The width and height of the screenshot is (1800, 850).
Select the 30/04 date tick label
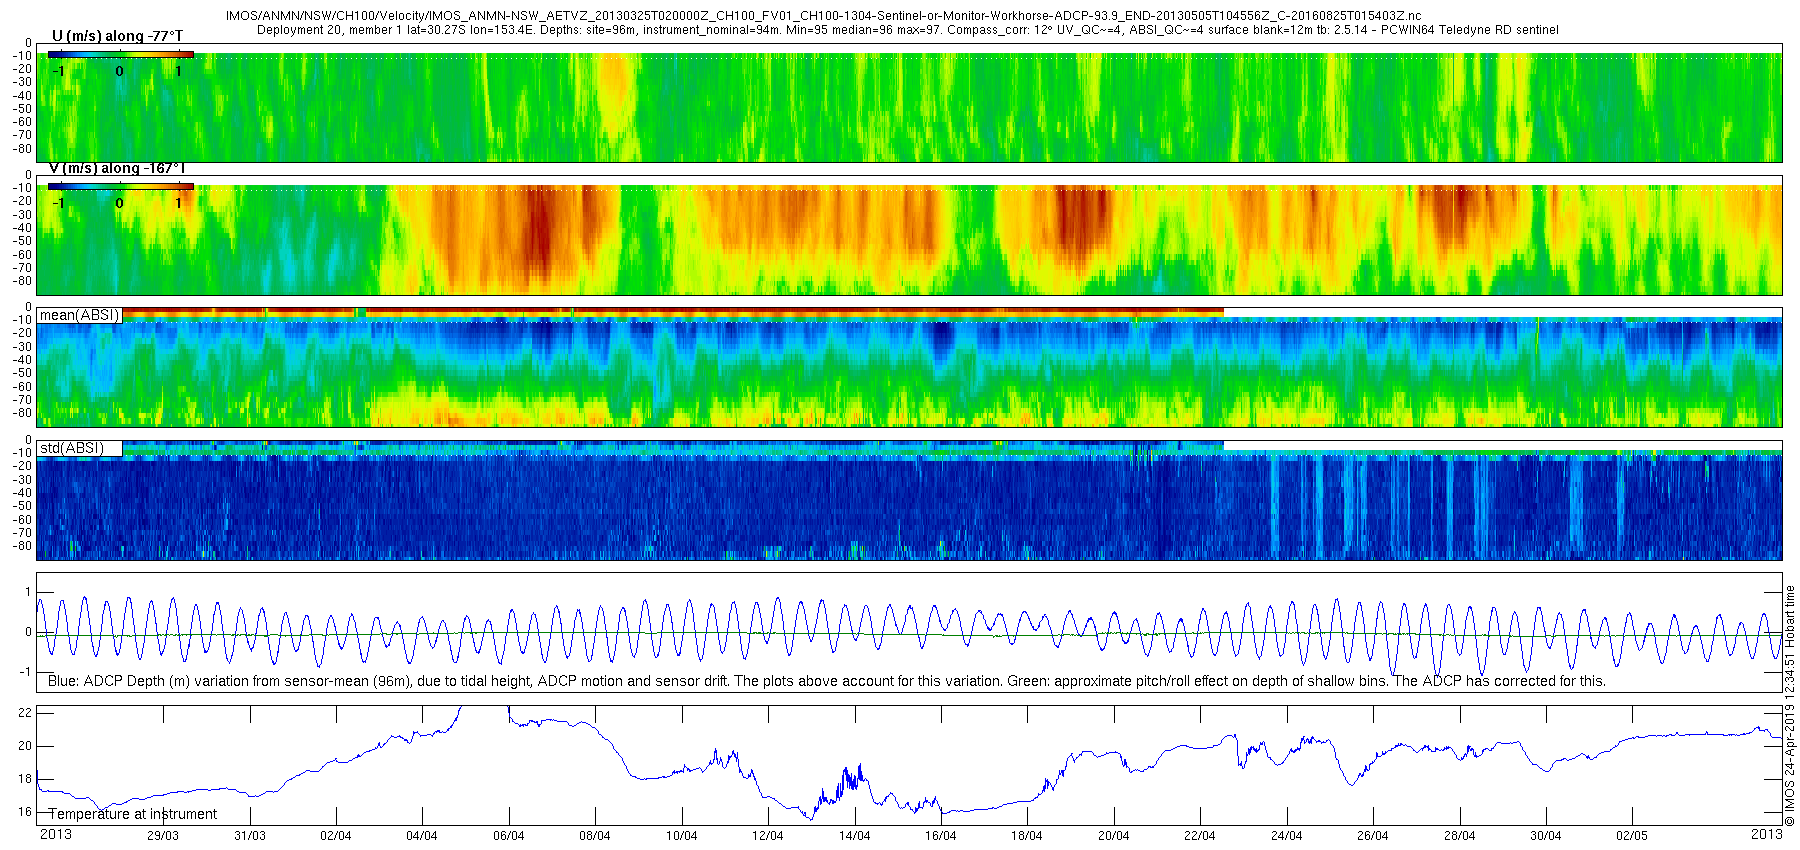[1545, 836]
